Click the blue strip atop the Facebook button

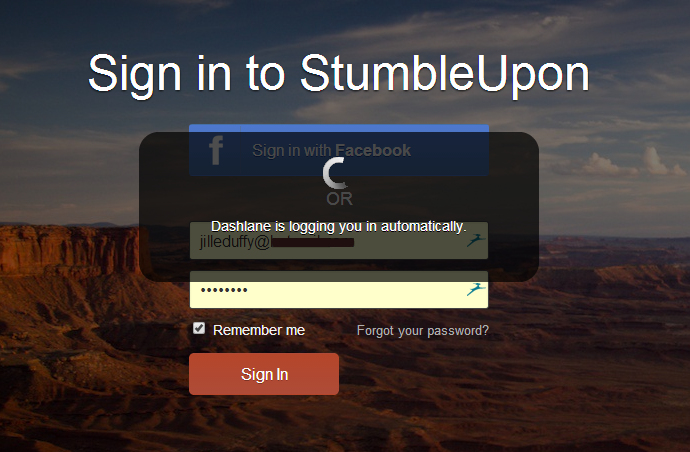(x=339, y=128)
